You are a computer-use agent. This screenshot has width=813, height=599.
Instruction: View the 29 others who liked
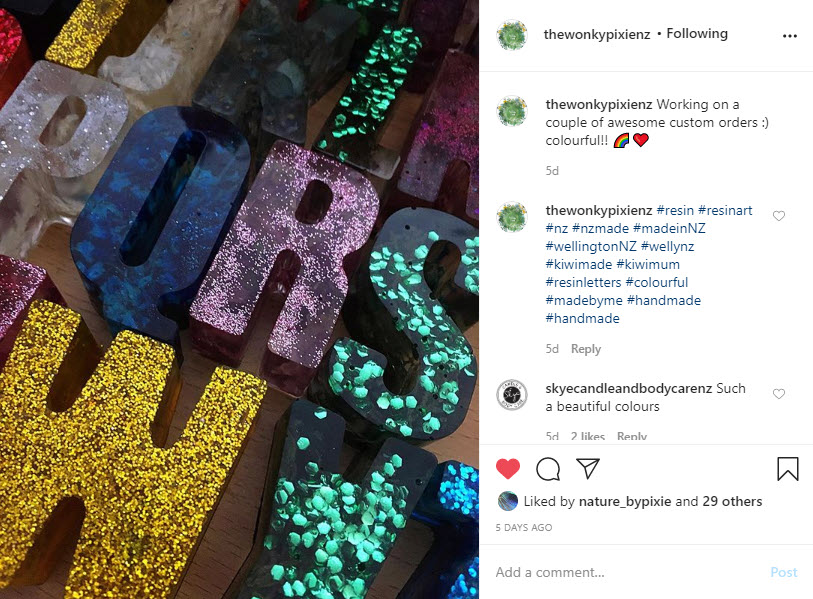coord(732,502)
